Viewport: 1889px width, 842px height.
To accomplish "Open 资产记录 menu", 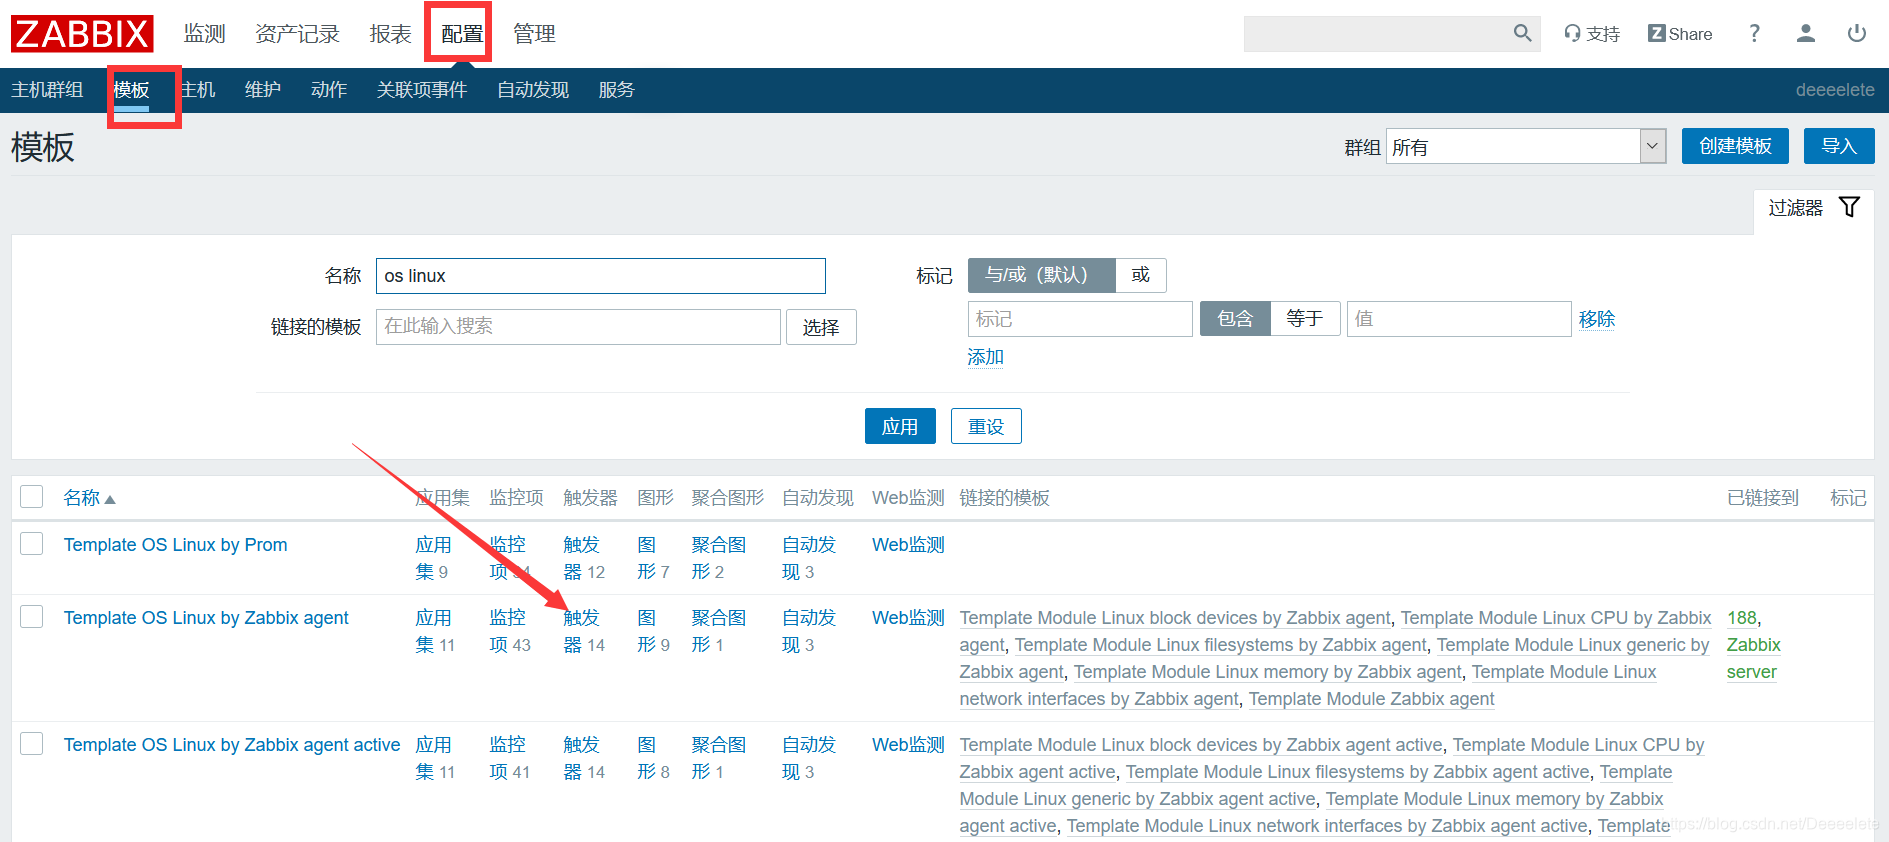I will pos(297,34).
